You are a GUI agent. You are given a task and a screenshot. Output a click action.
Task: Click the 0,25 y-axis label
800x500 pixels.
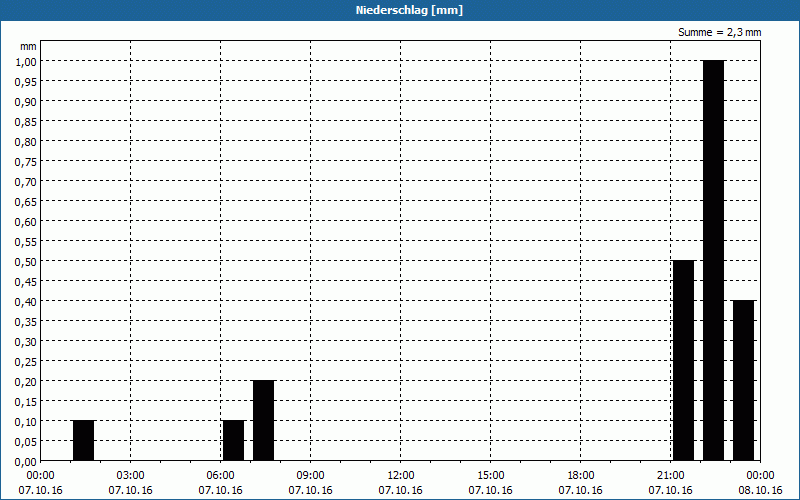(26, 362)
